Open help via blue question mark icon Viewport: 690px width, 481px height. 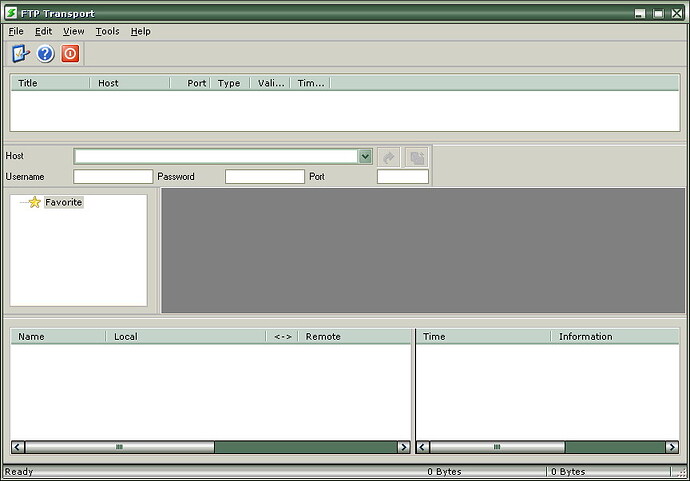point(45,54)
